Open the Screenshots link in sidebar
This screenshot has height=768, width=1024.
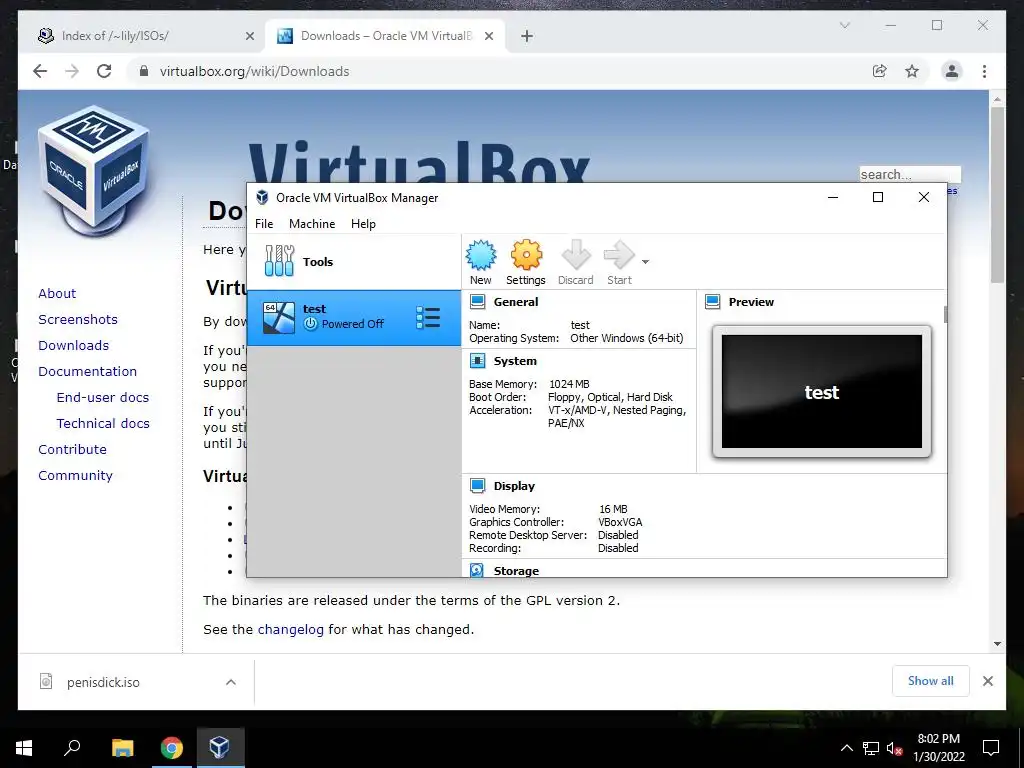click(78, 319)
